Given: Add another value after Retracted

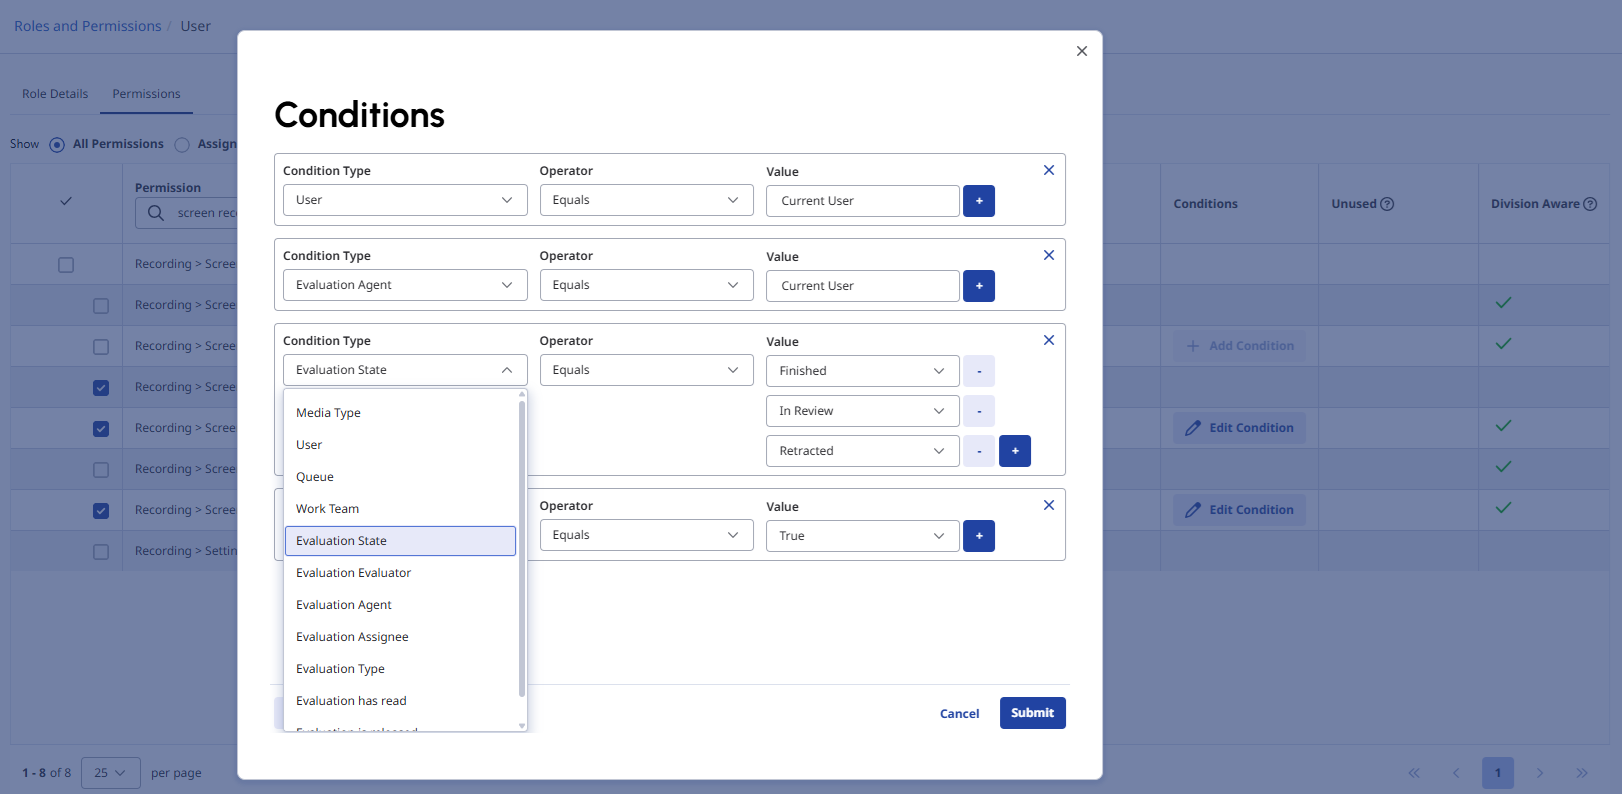Looking at the screenshot, I should click(x=1014, y=451).
